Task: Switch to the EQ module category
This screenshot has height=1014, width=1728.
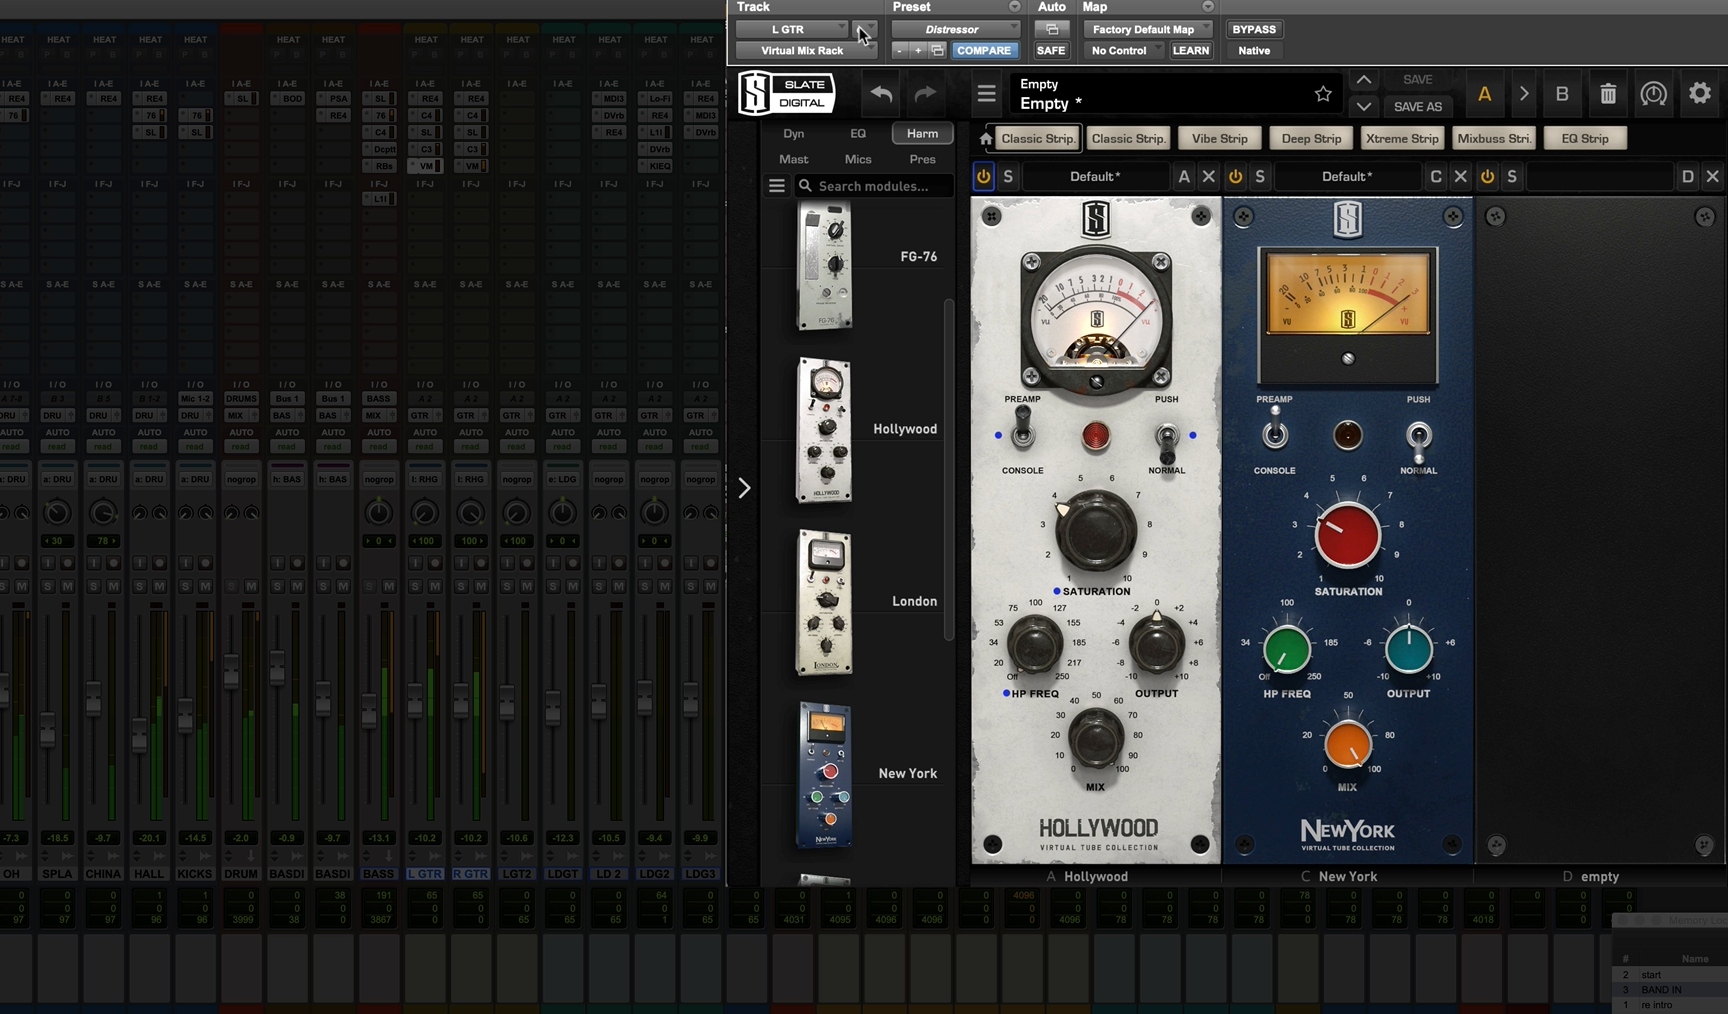Action: (x=858, y=133)
